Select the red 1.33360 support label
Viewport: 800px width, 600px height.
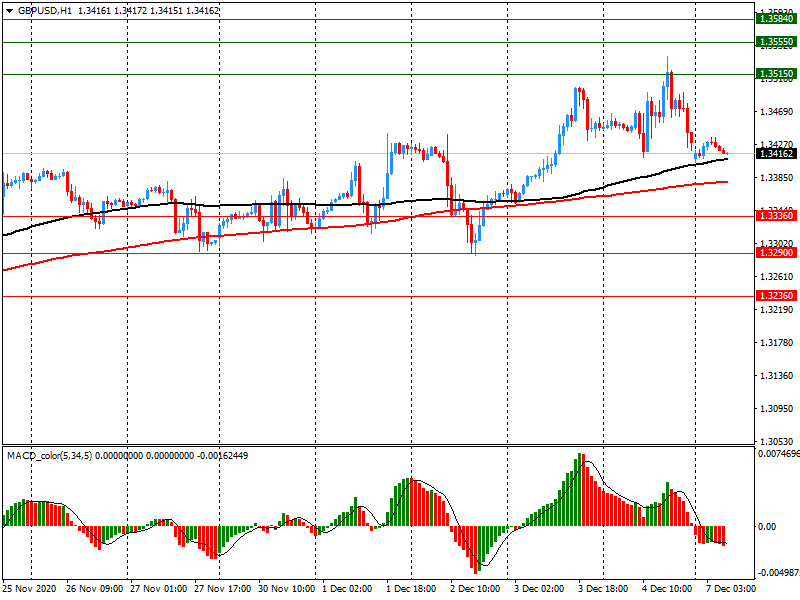click(x=777, y=216)
